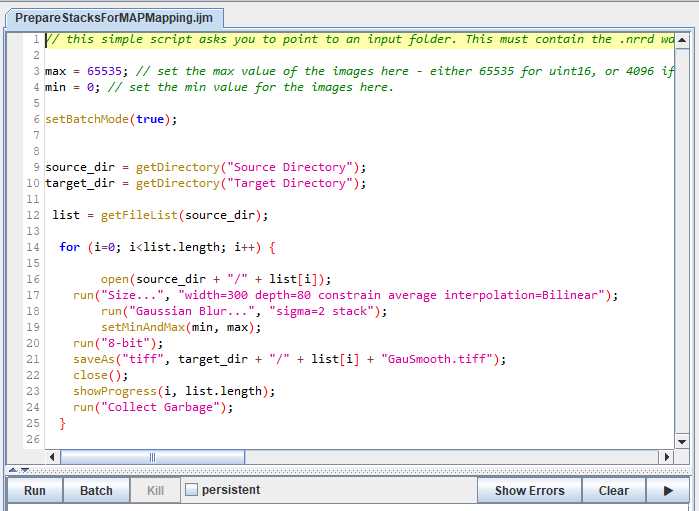Toggle the persistent checkbox

(191, 490)
